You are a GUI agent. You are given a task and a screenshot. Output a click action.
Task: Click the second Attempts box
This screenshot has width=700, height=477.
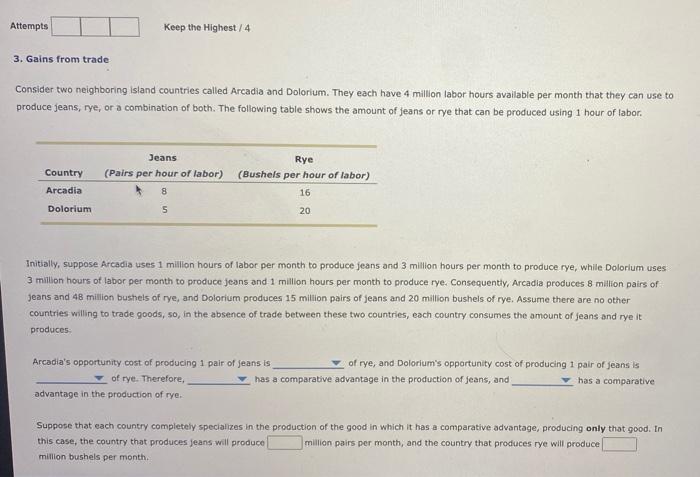(96, 27)
